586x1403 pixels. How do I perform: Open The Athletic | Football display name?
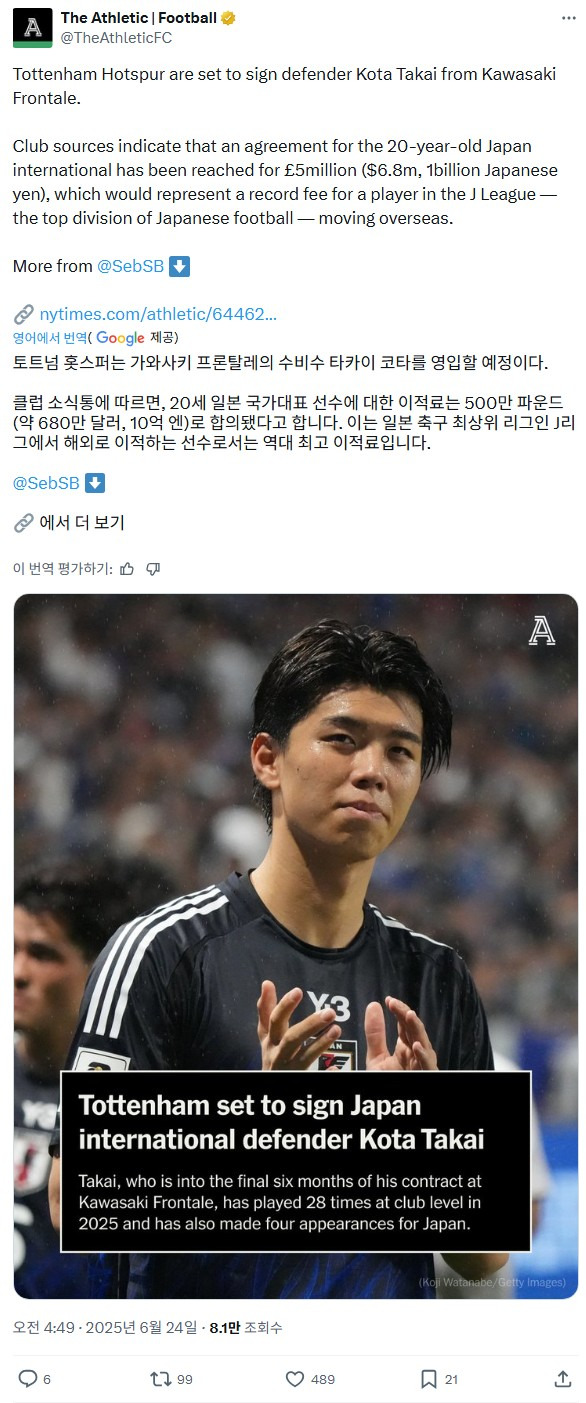click(x=138, y=18)
